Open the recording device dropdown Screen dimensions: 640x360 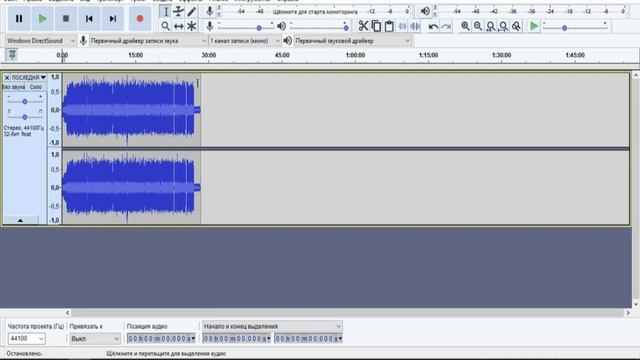click(x=148, y=41)
